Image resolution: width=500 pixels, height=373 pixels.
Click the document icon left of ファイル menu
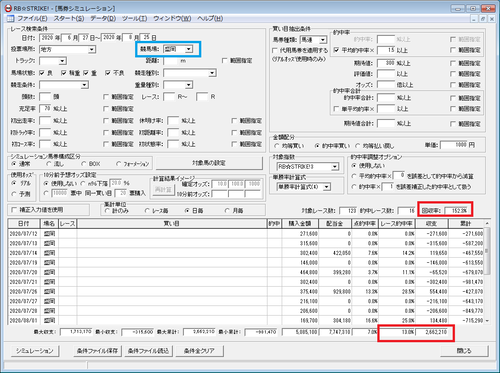pyautogui.click(x=10, y=19)
